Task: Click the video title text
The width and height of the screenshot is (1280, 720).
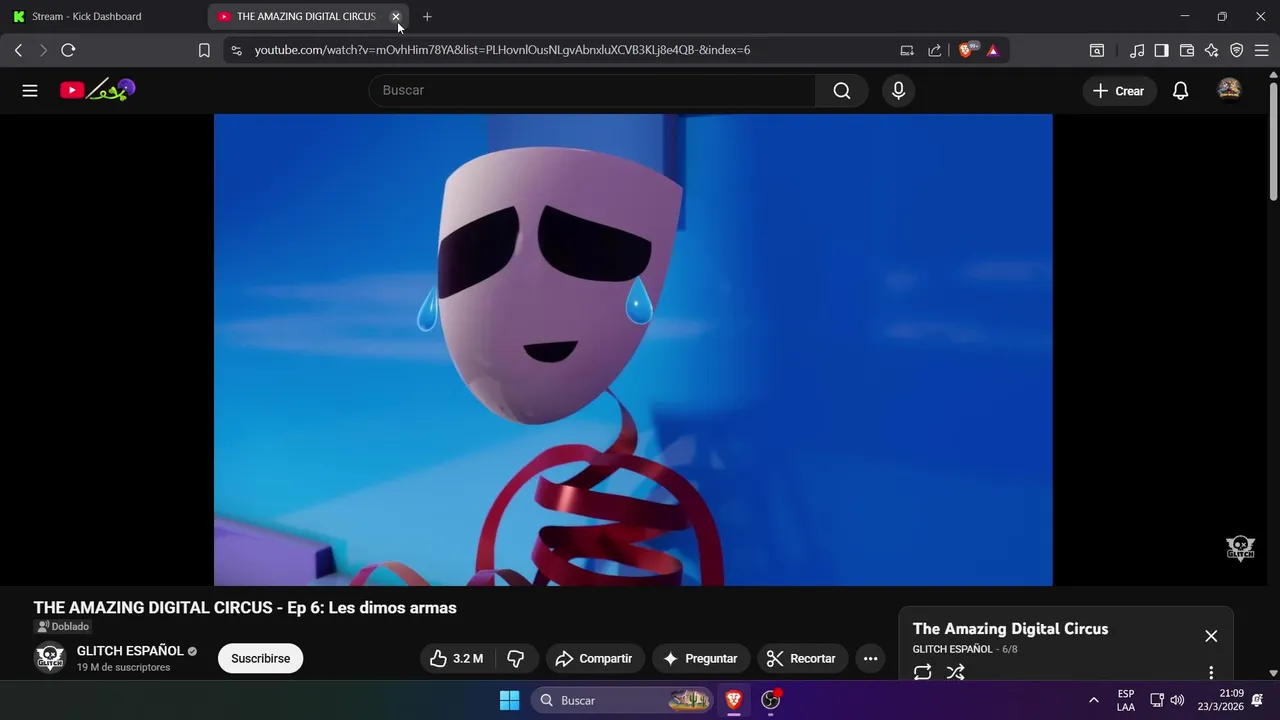Action: click(x=245, y=608)
